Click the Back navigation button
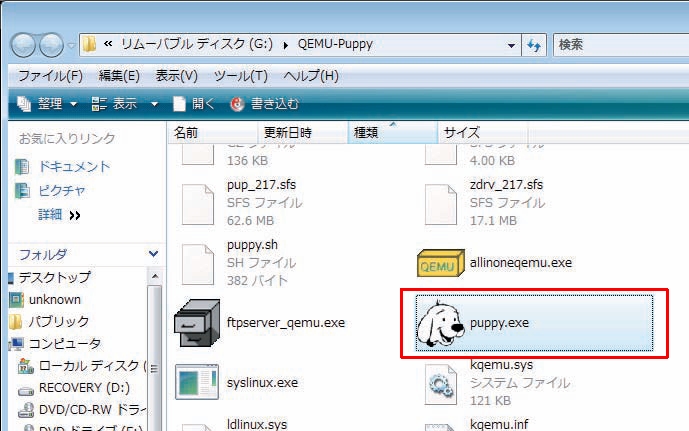689x431 pixels. pyautogui.click(x=23, y=45)
